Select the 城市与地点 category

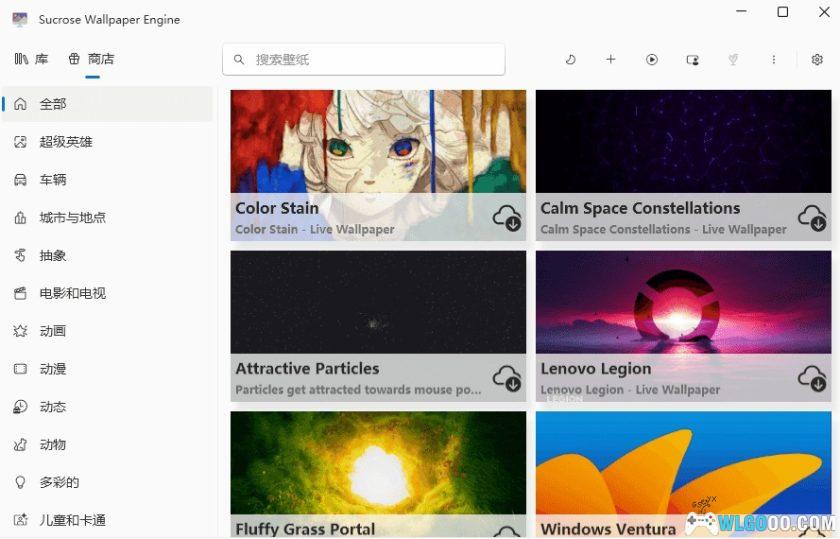107,218
